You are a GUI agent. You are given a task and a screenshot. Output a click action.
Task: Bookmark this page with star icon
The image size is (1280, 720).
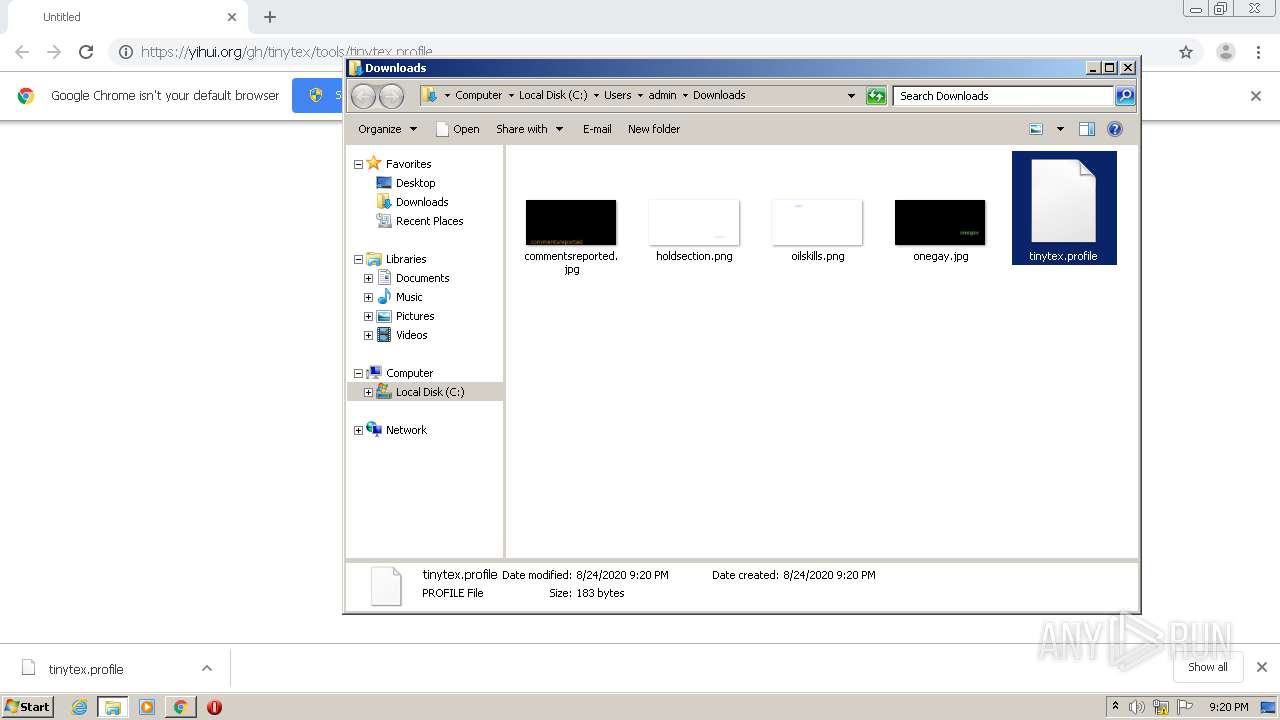pyautogui.click(x=1186, y=52)
